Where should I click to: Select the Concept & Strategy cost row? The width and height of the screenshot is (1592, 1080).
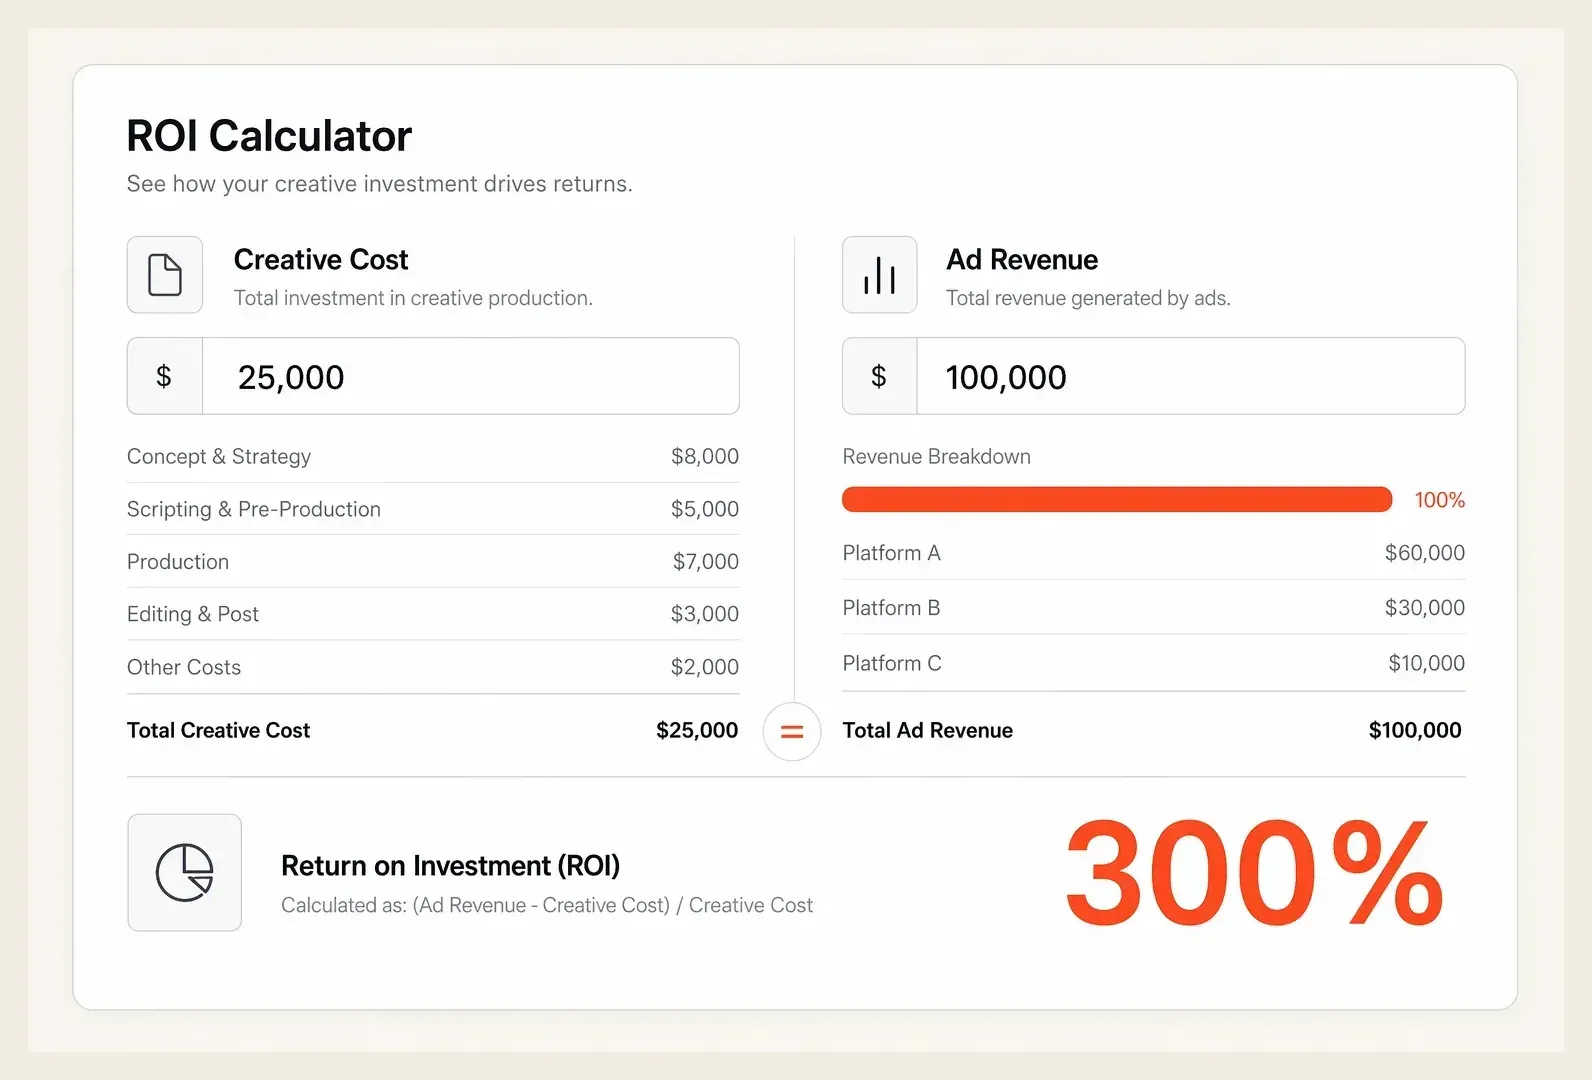point(433,457)
